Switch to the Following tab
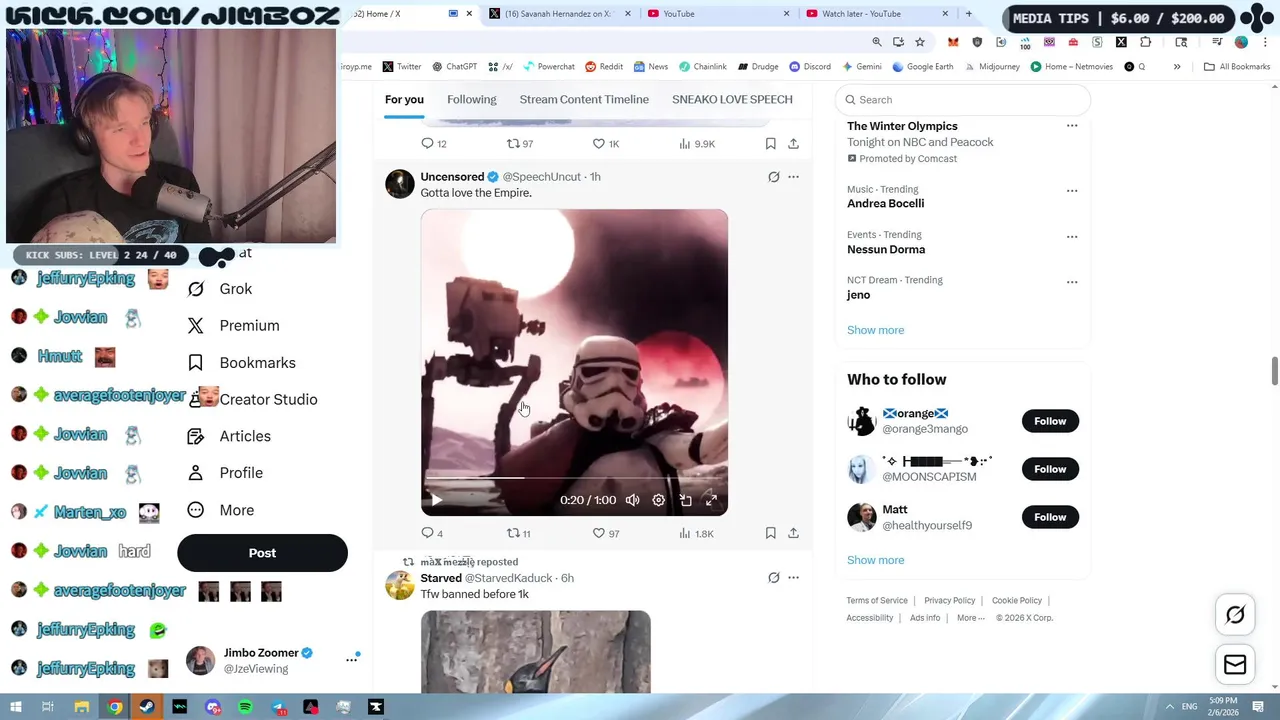 tap(471, 99)
